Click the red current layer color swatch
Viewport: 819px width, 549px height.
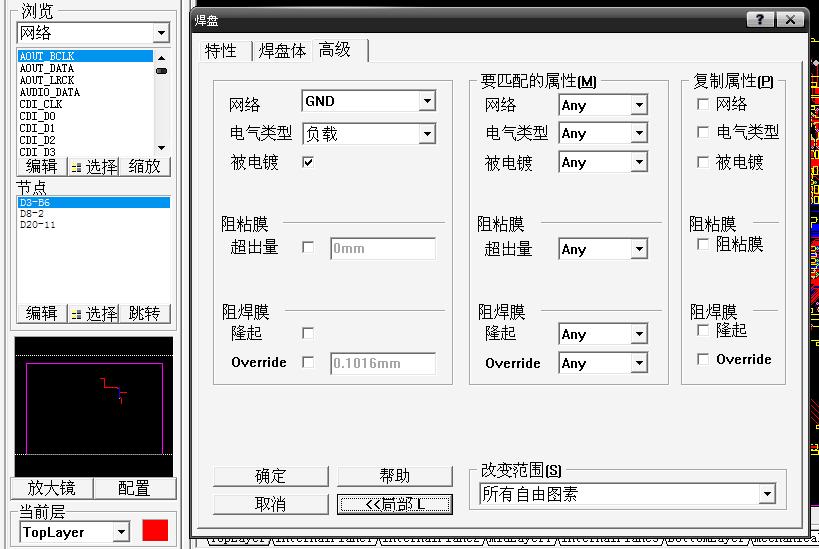(155, 530)
